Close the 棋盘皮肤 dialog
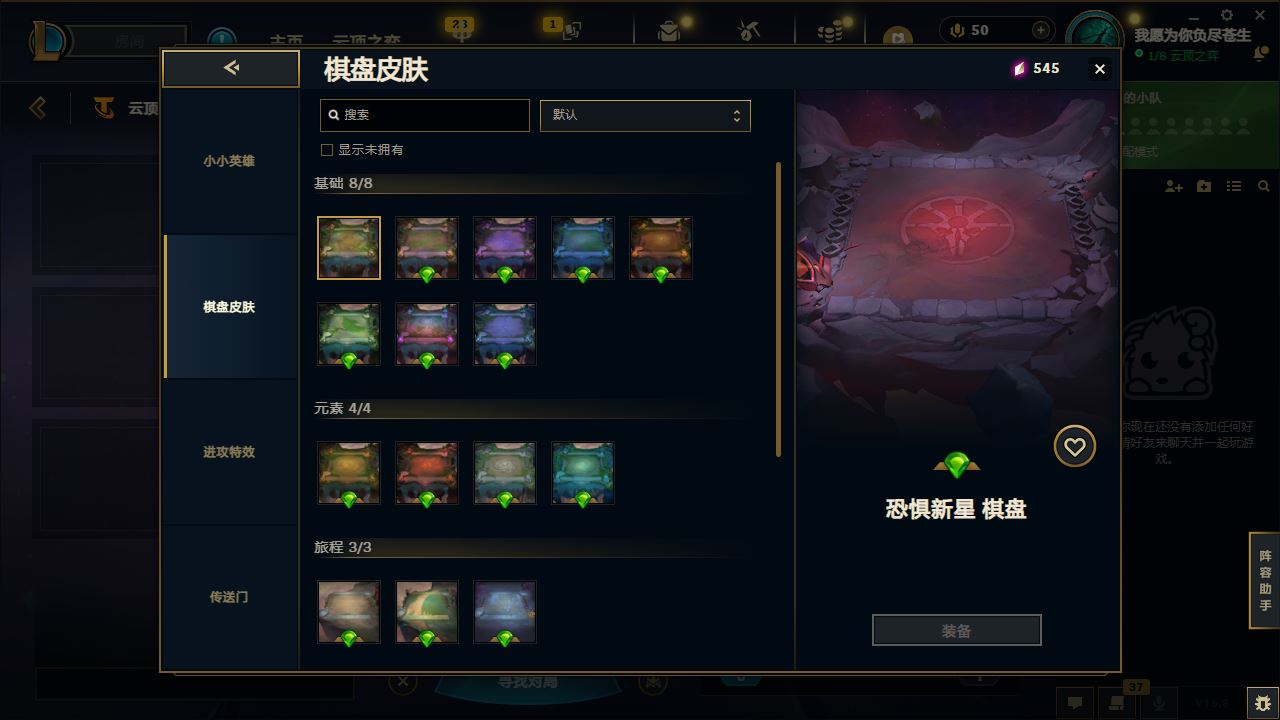This screenshot has height=720, width=1280. point(1100,68)
